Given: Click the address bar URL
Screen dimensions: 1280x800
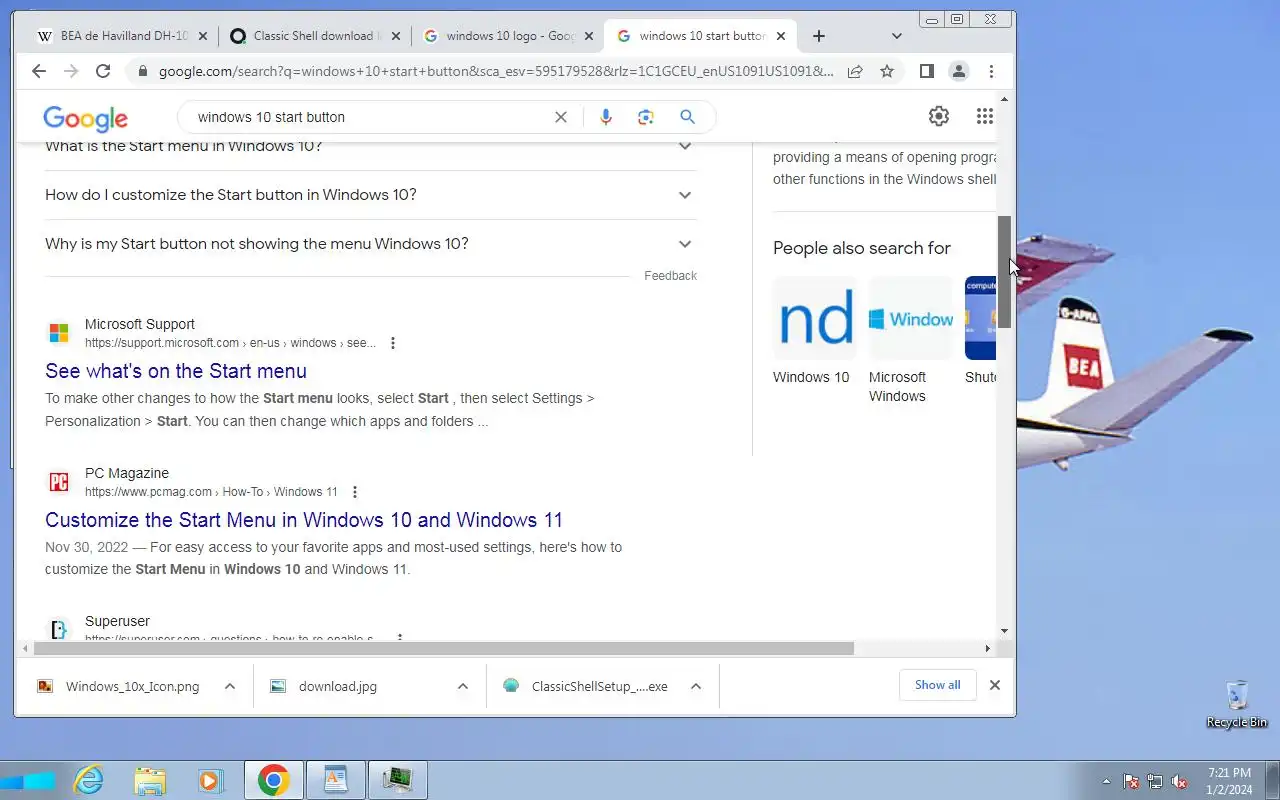Looking at the screenshot, I should (495, 71).
